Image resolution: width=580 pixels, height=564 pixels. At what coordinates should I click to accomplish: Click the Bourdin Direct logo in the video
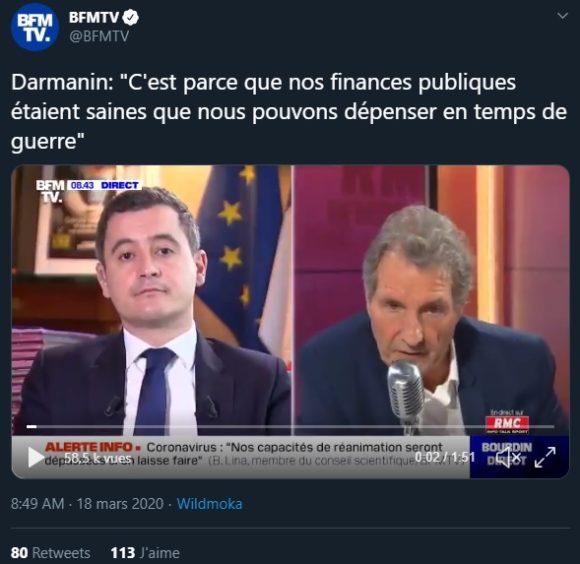tap(507, 453)
